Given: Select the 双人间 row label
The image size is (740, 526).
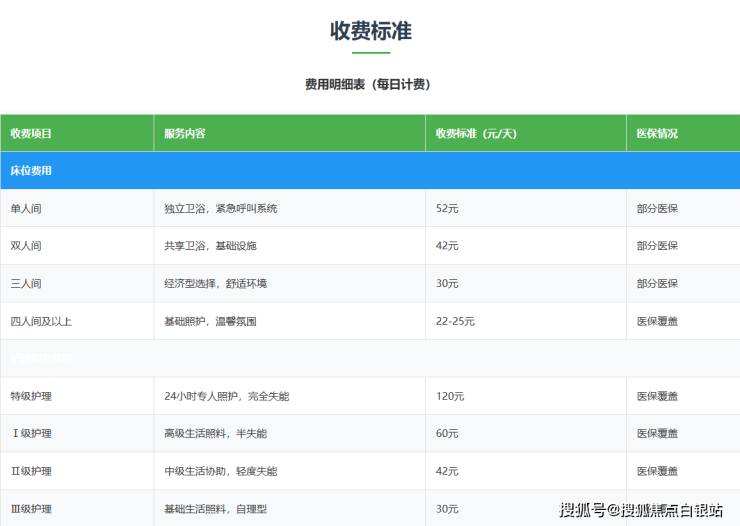Looking at the screenshot, I should 26,246.
